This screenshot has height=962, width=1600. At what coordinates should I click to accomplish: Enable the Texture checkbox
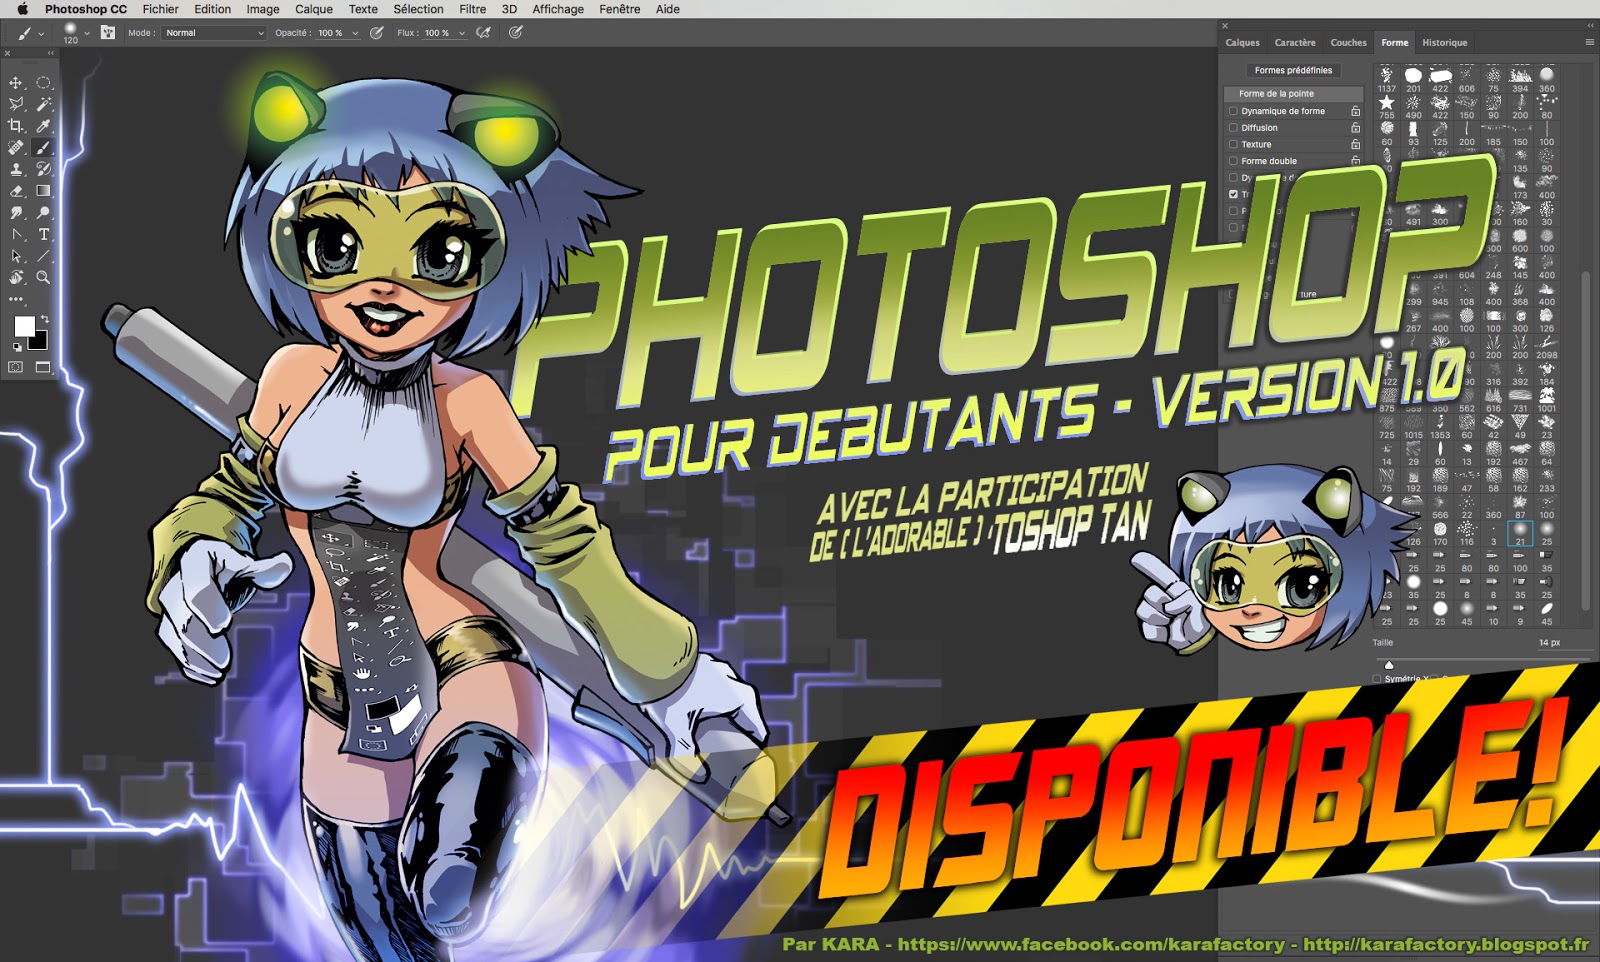(1233, 144)
